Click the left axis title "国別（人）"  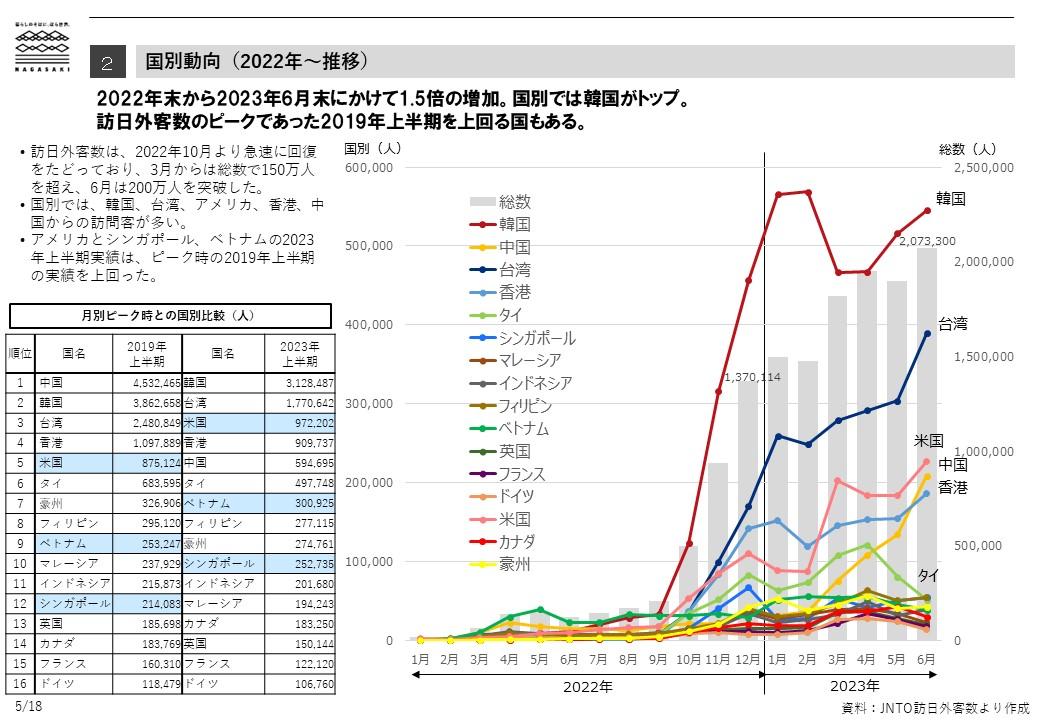coord(373,149)
